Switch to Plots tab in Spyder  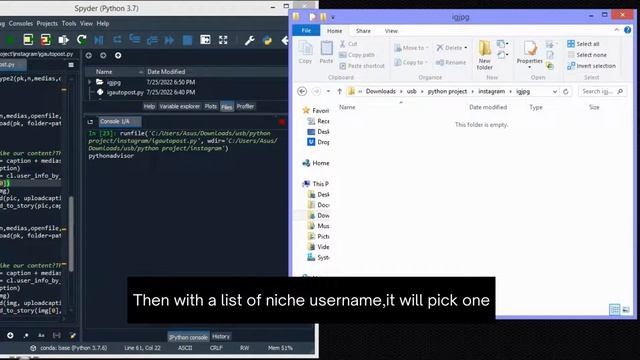tap(211, 106)
